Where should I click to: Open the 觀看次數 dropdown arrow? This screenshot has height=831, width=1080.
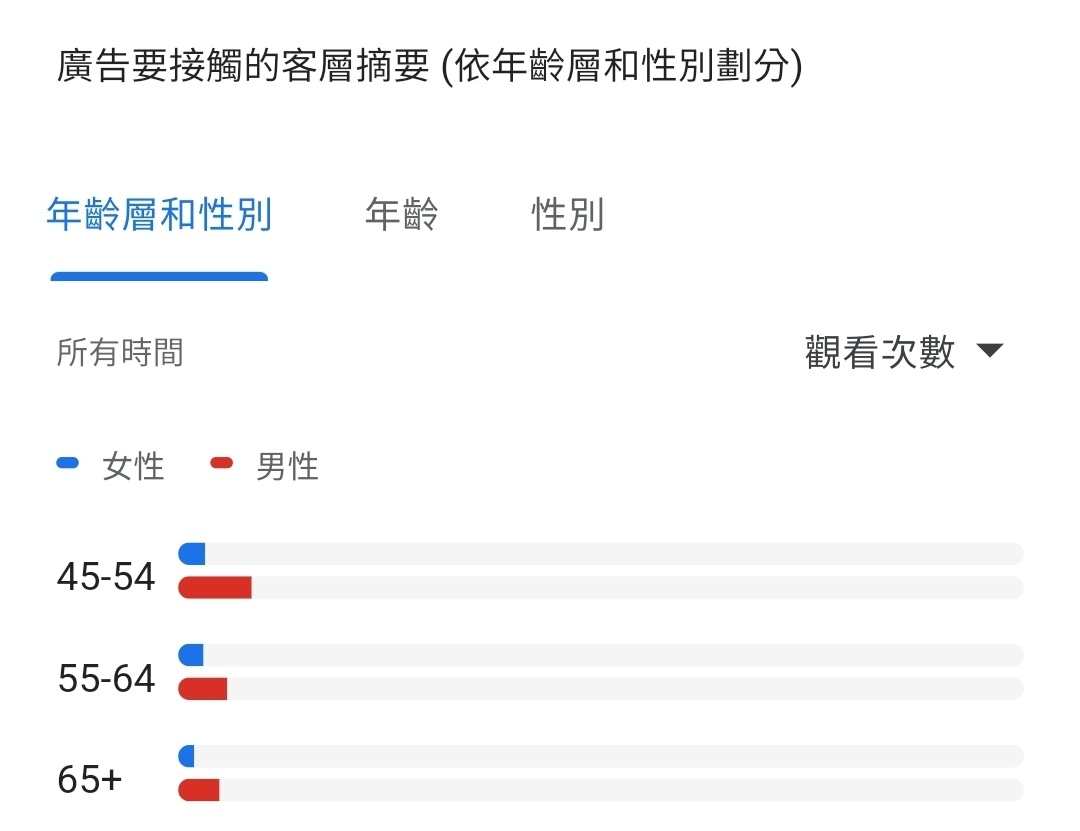tap(990, 351)
